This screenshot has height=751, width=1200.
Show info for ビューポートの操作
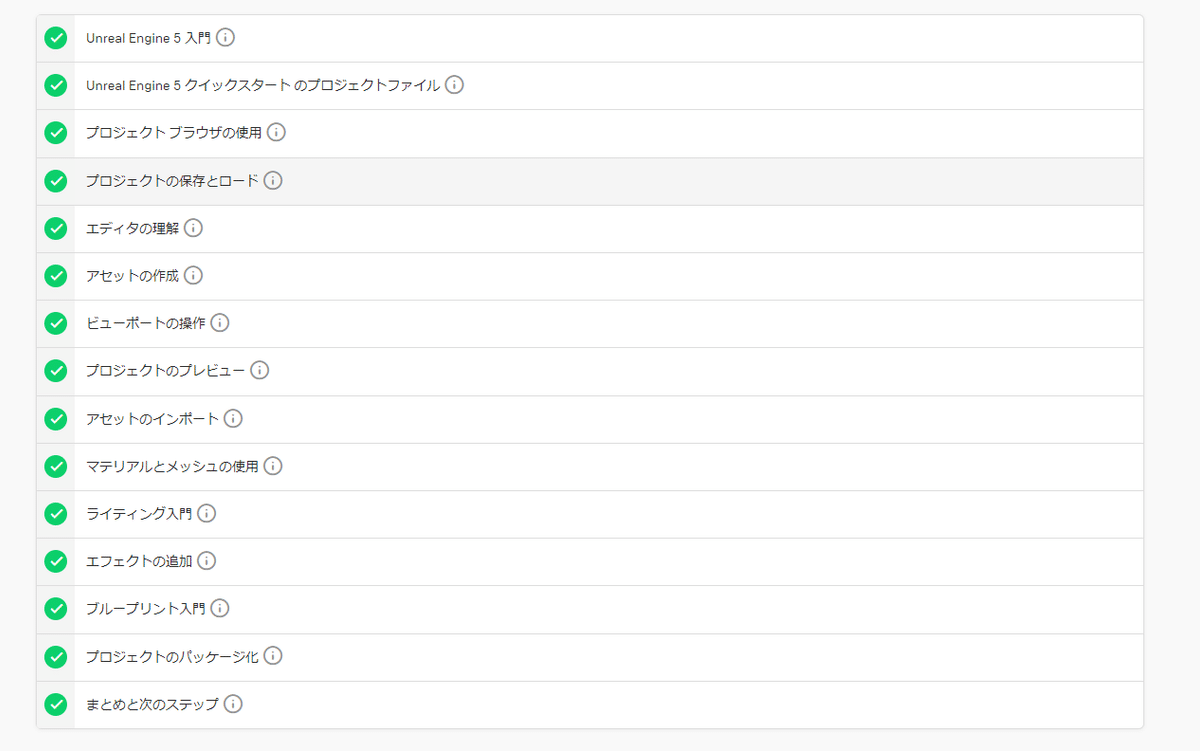(x=220, y=323)
